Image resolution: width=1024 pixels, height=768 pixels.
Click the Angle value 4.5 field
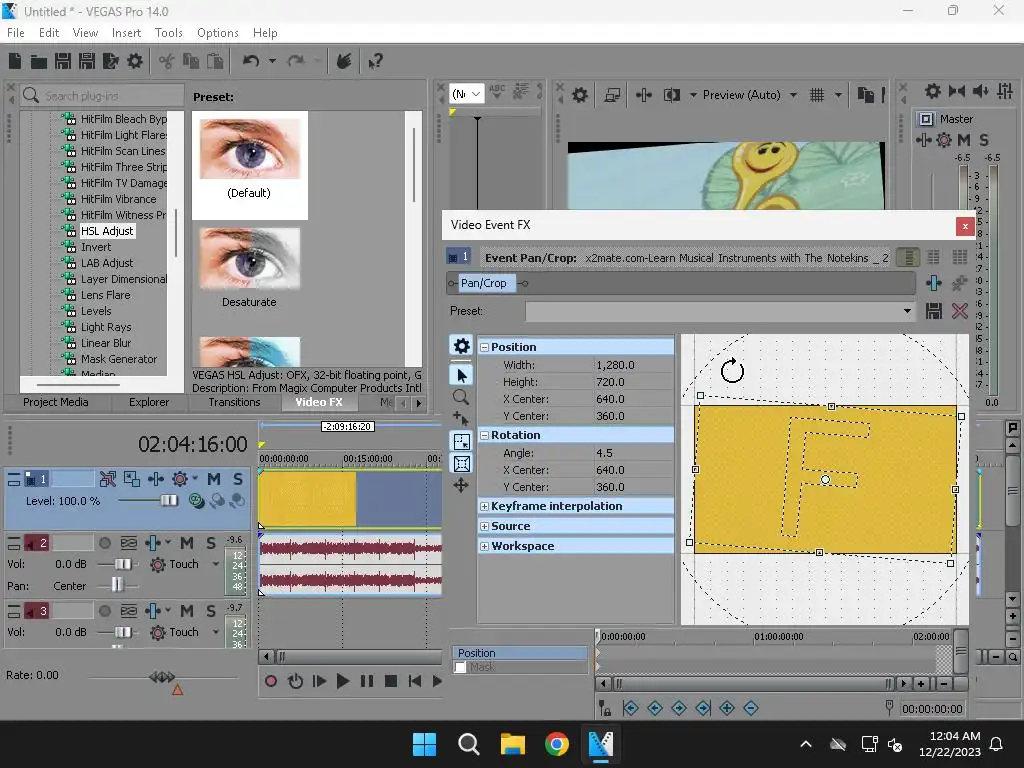point(632,453)
